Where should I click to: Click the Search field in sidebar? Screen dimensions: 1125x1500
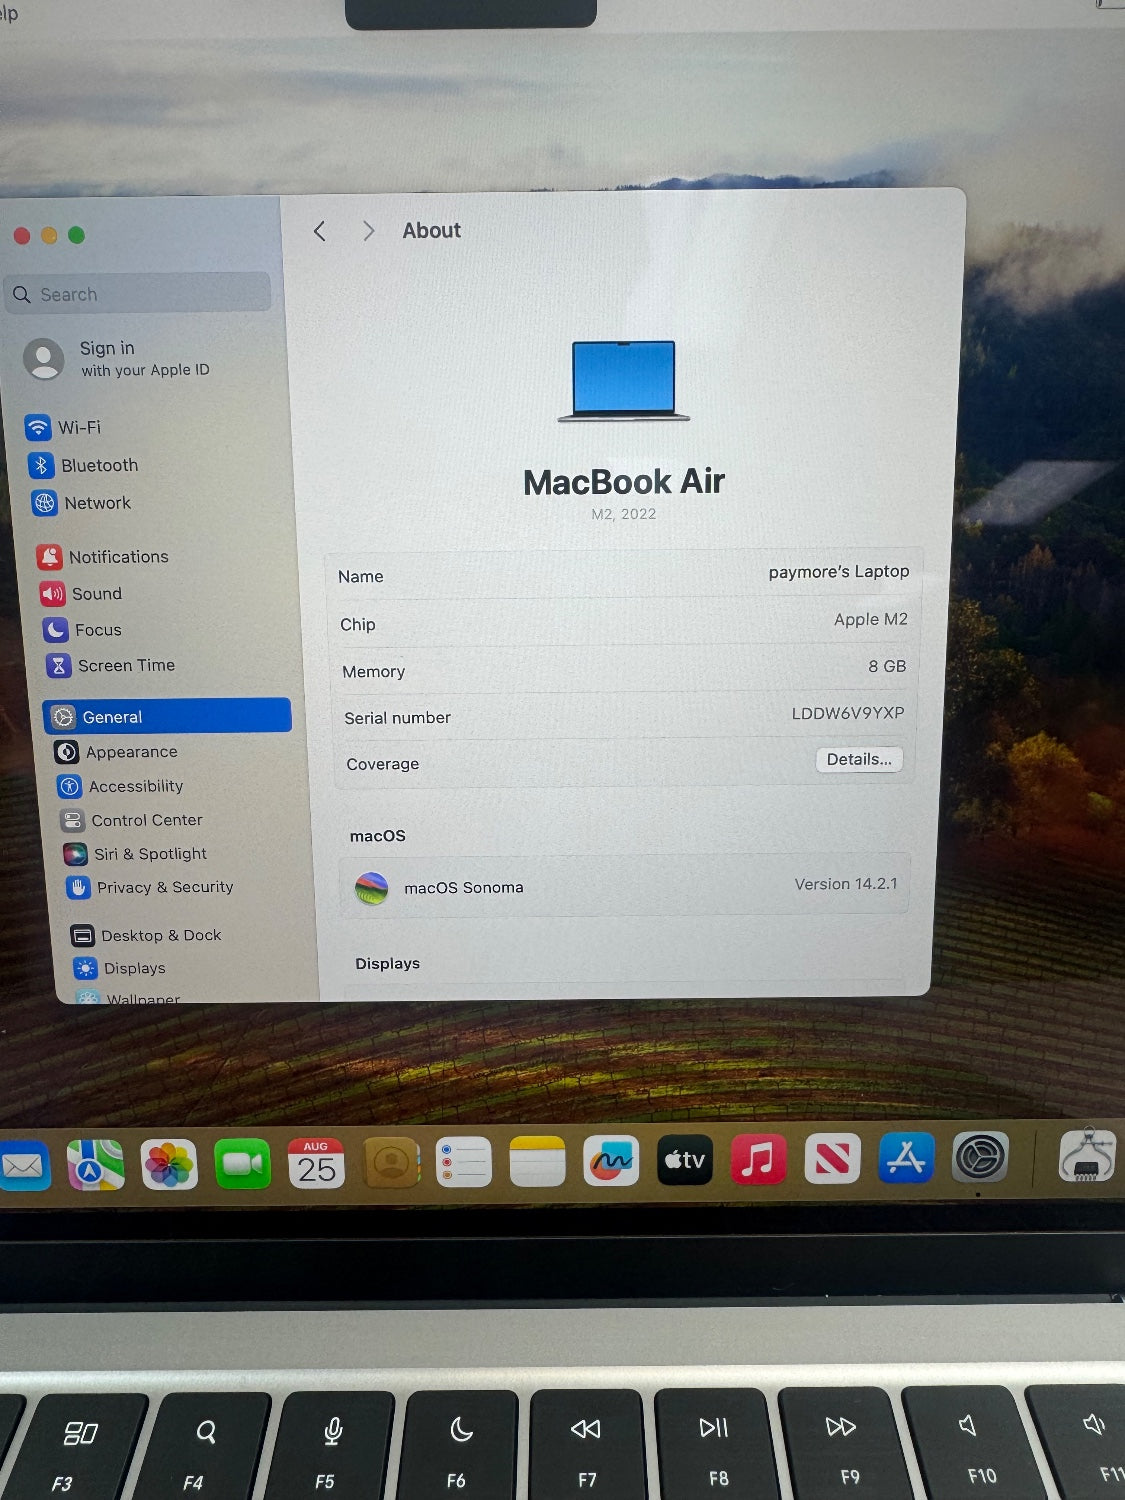(x=138, y=294)
